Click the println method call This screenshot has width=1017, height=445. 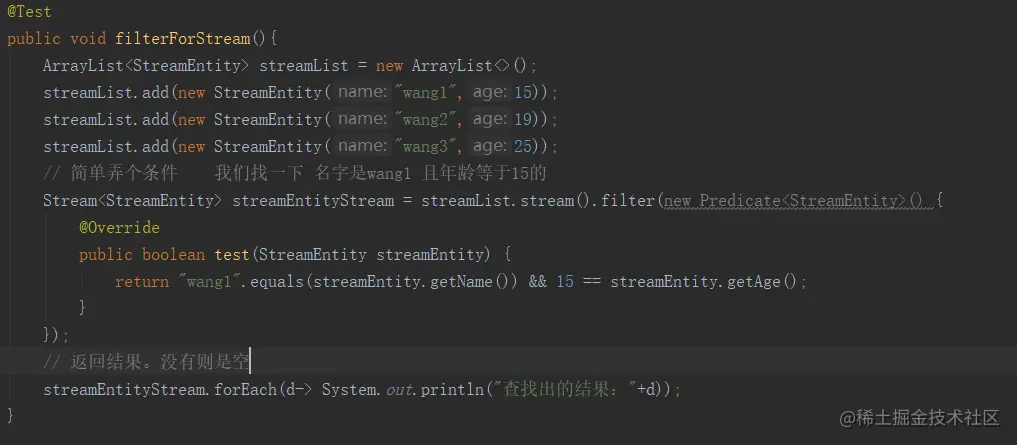tap(452, 391)
